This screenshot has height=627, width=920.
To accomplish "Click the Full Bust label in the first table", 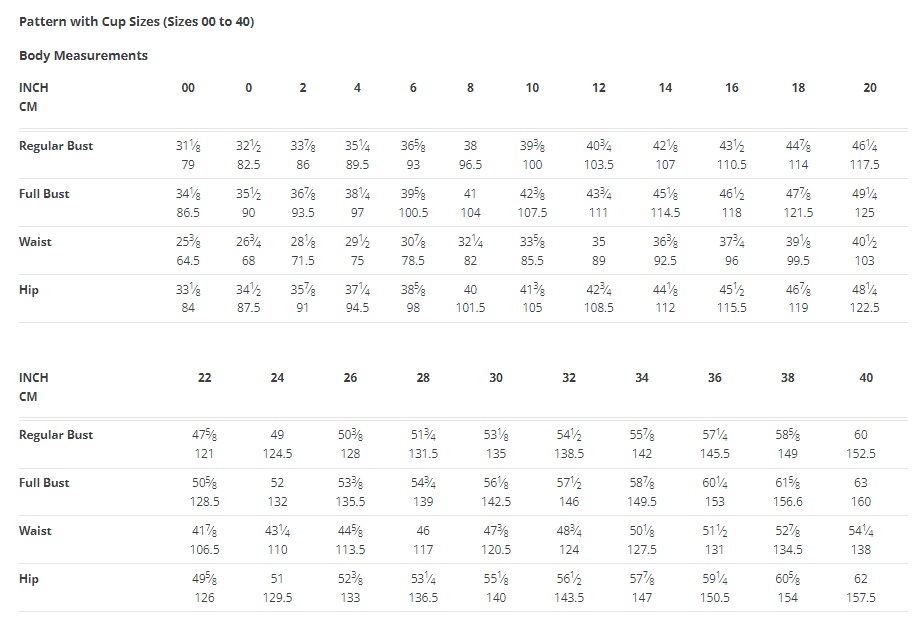I will click(x=44, y=194).
